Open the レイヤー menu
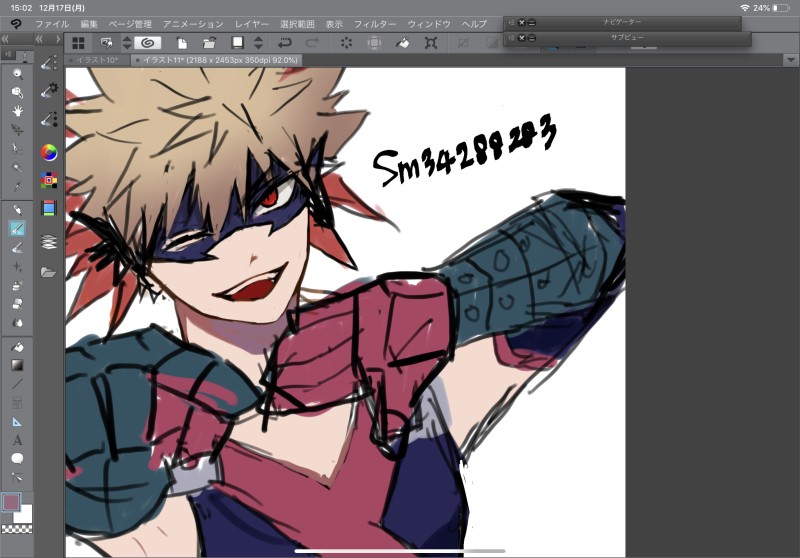Viewport: 800px width, 558px height. (252, 24)
